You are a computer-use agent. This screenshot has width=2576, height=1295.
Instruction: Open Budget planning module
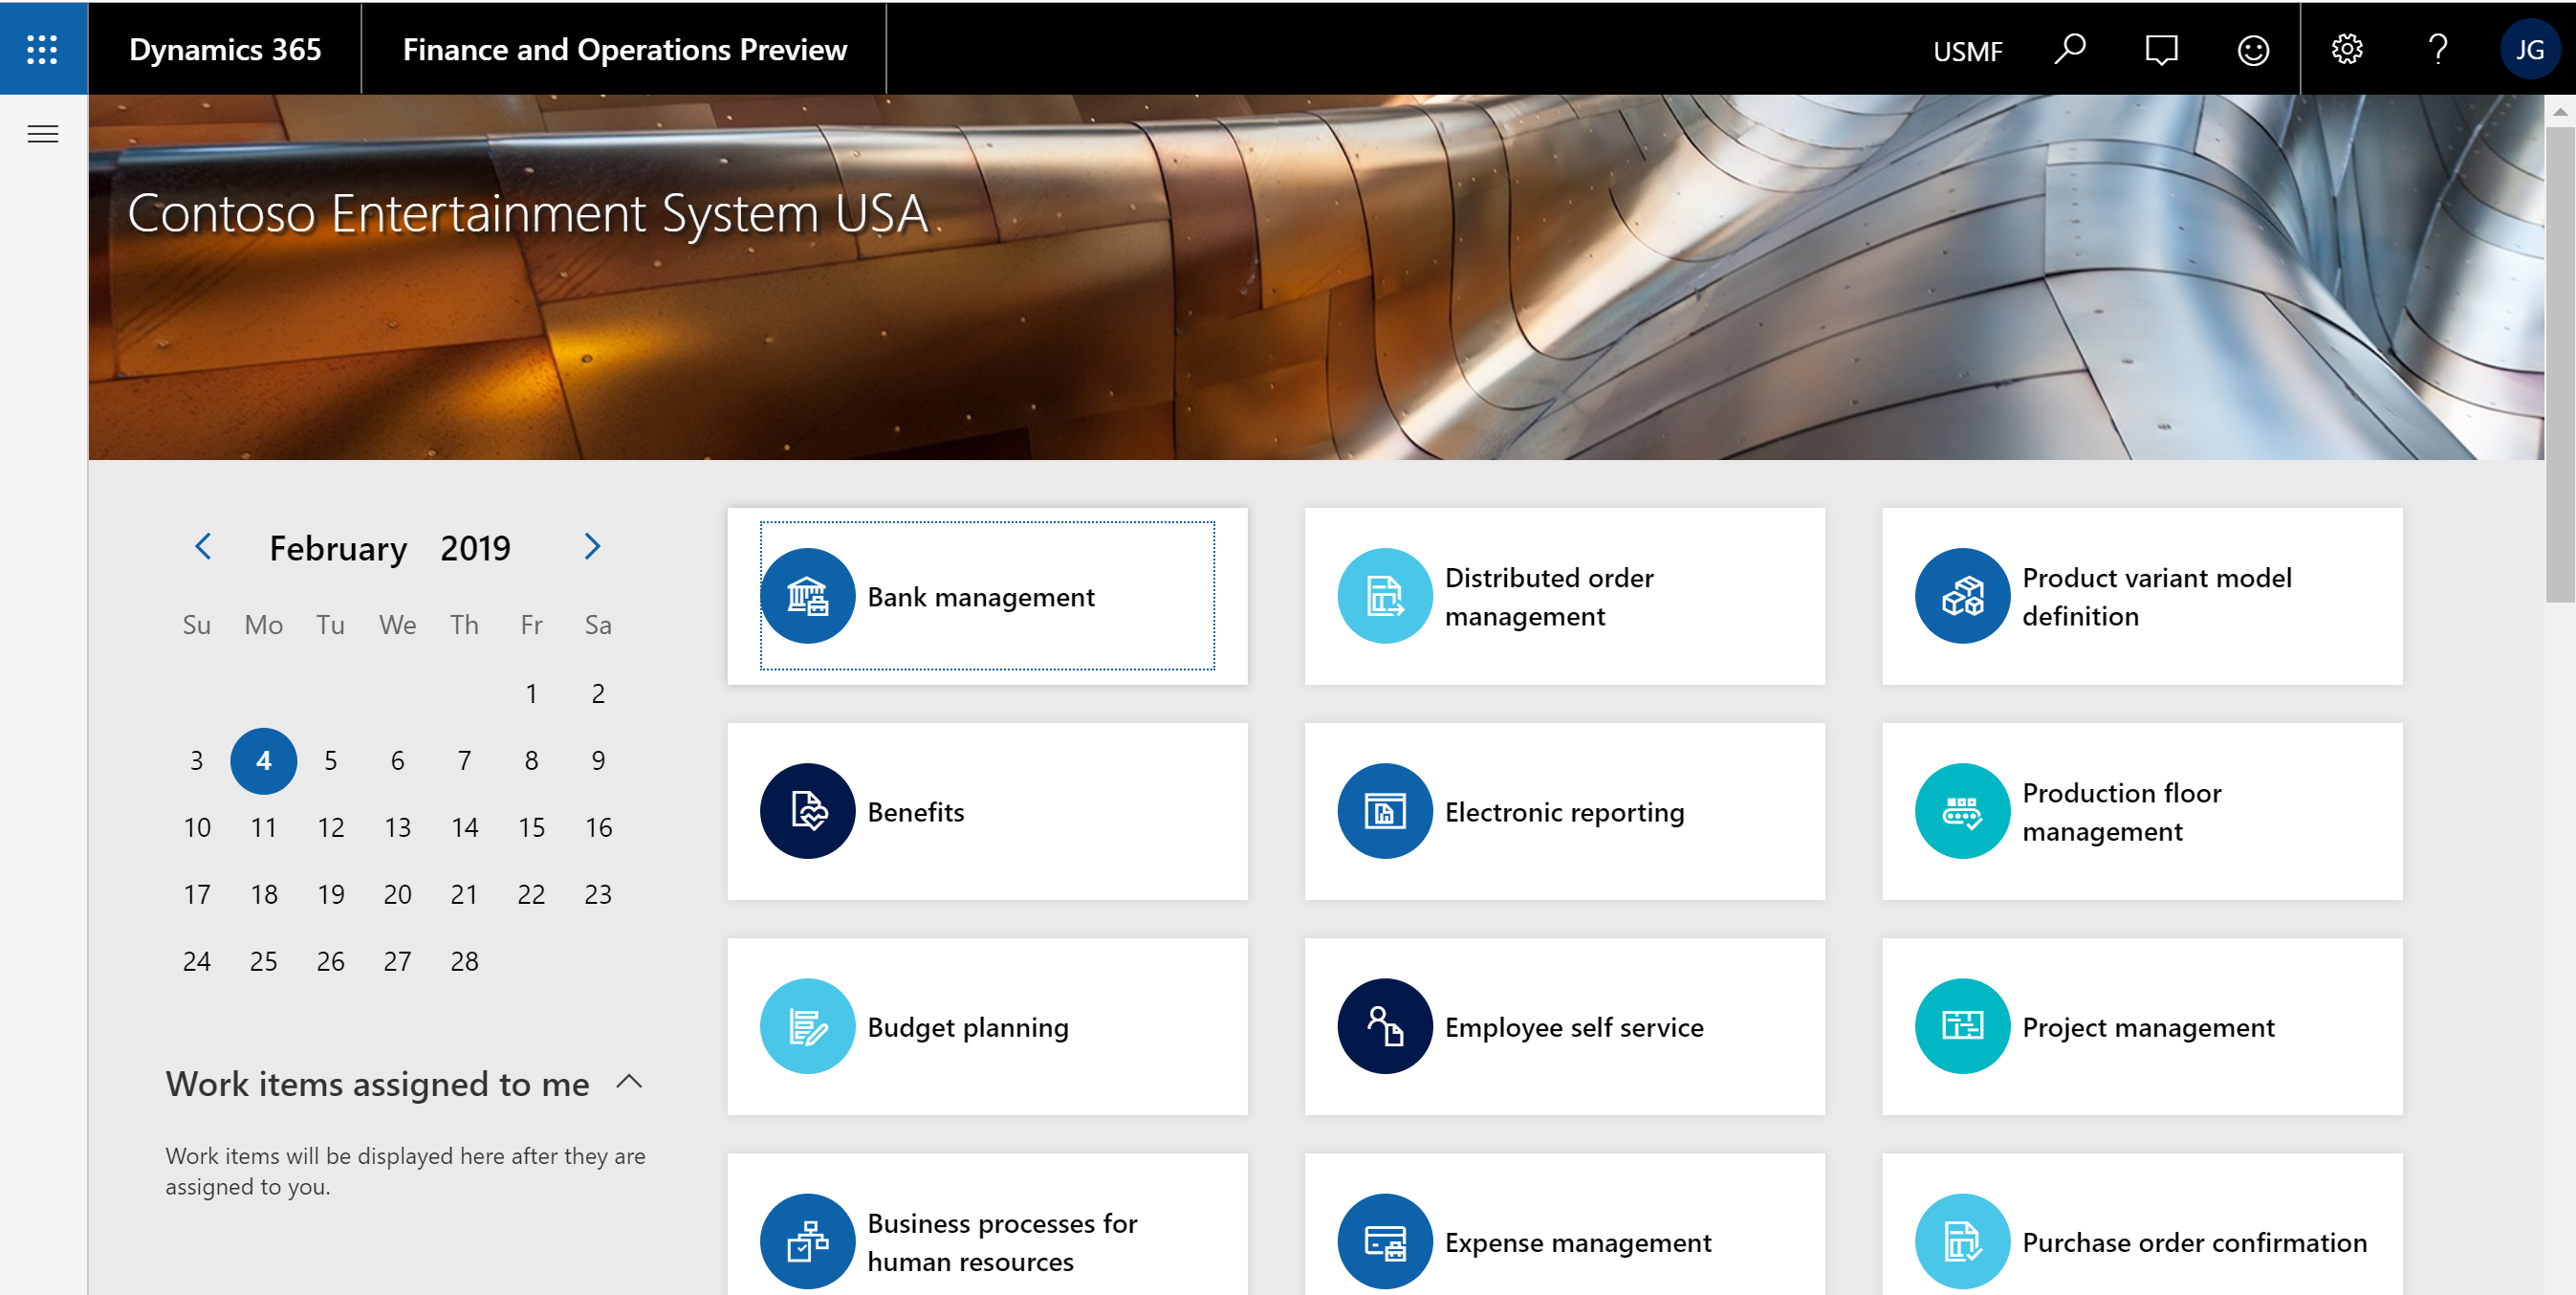pyautogui.click(x=986, y=1025)
